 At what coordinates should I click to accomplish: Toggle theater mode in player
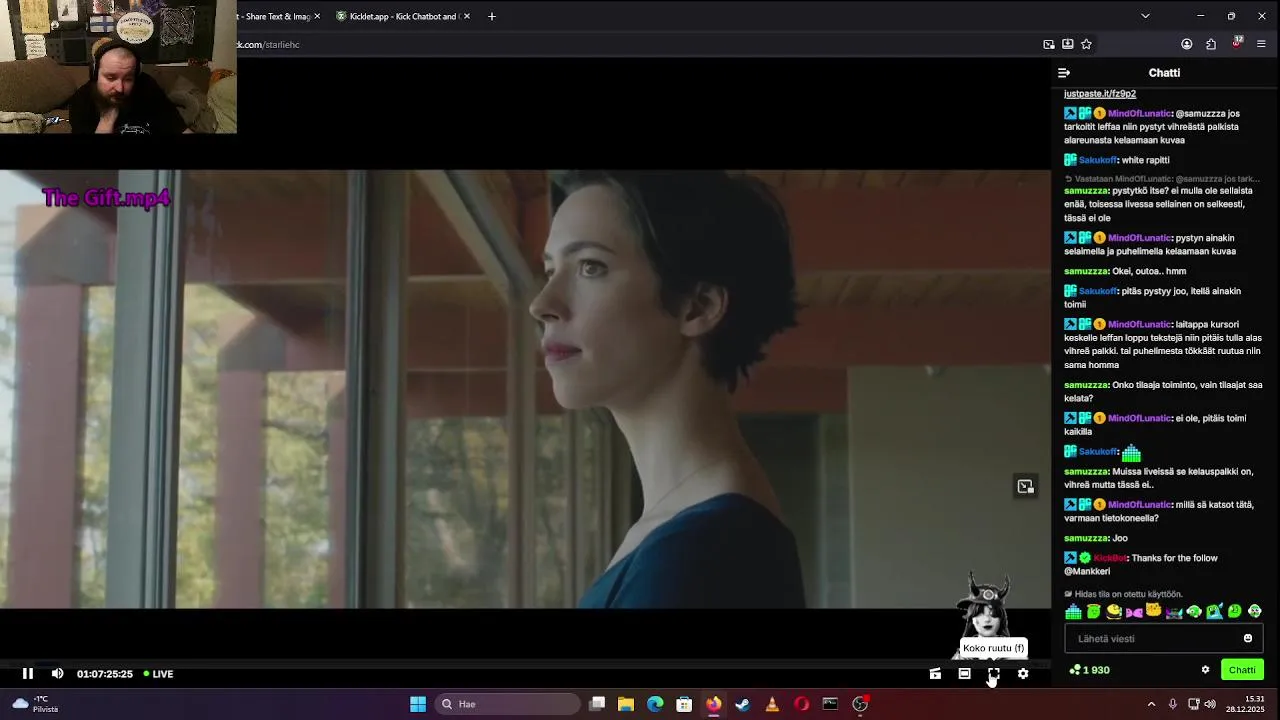tap(964, 674)
